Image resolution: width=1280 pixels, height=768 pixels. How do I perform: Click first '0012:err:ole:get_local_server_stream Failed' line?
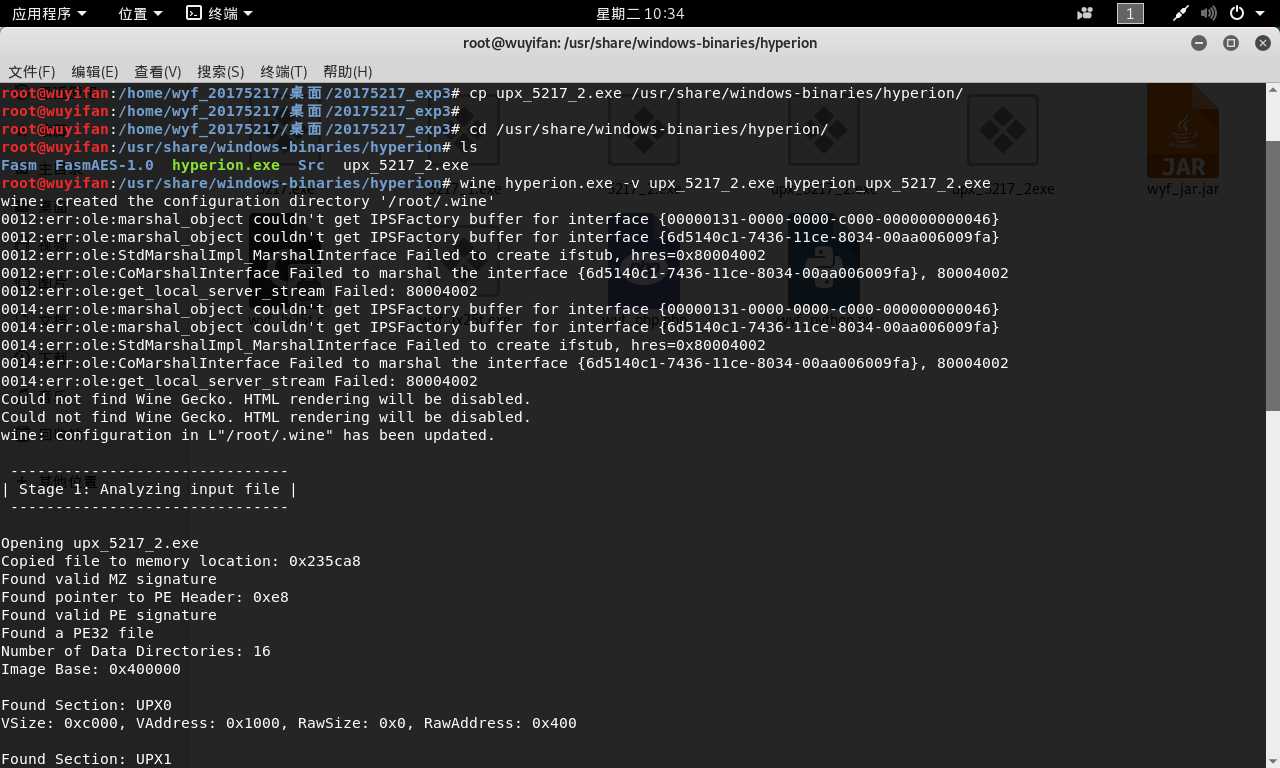[x=239, y=291]
